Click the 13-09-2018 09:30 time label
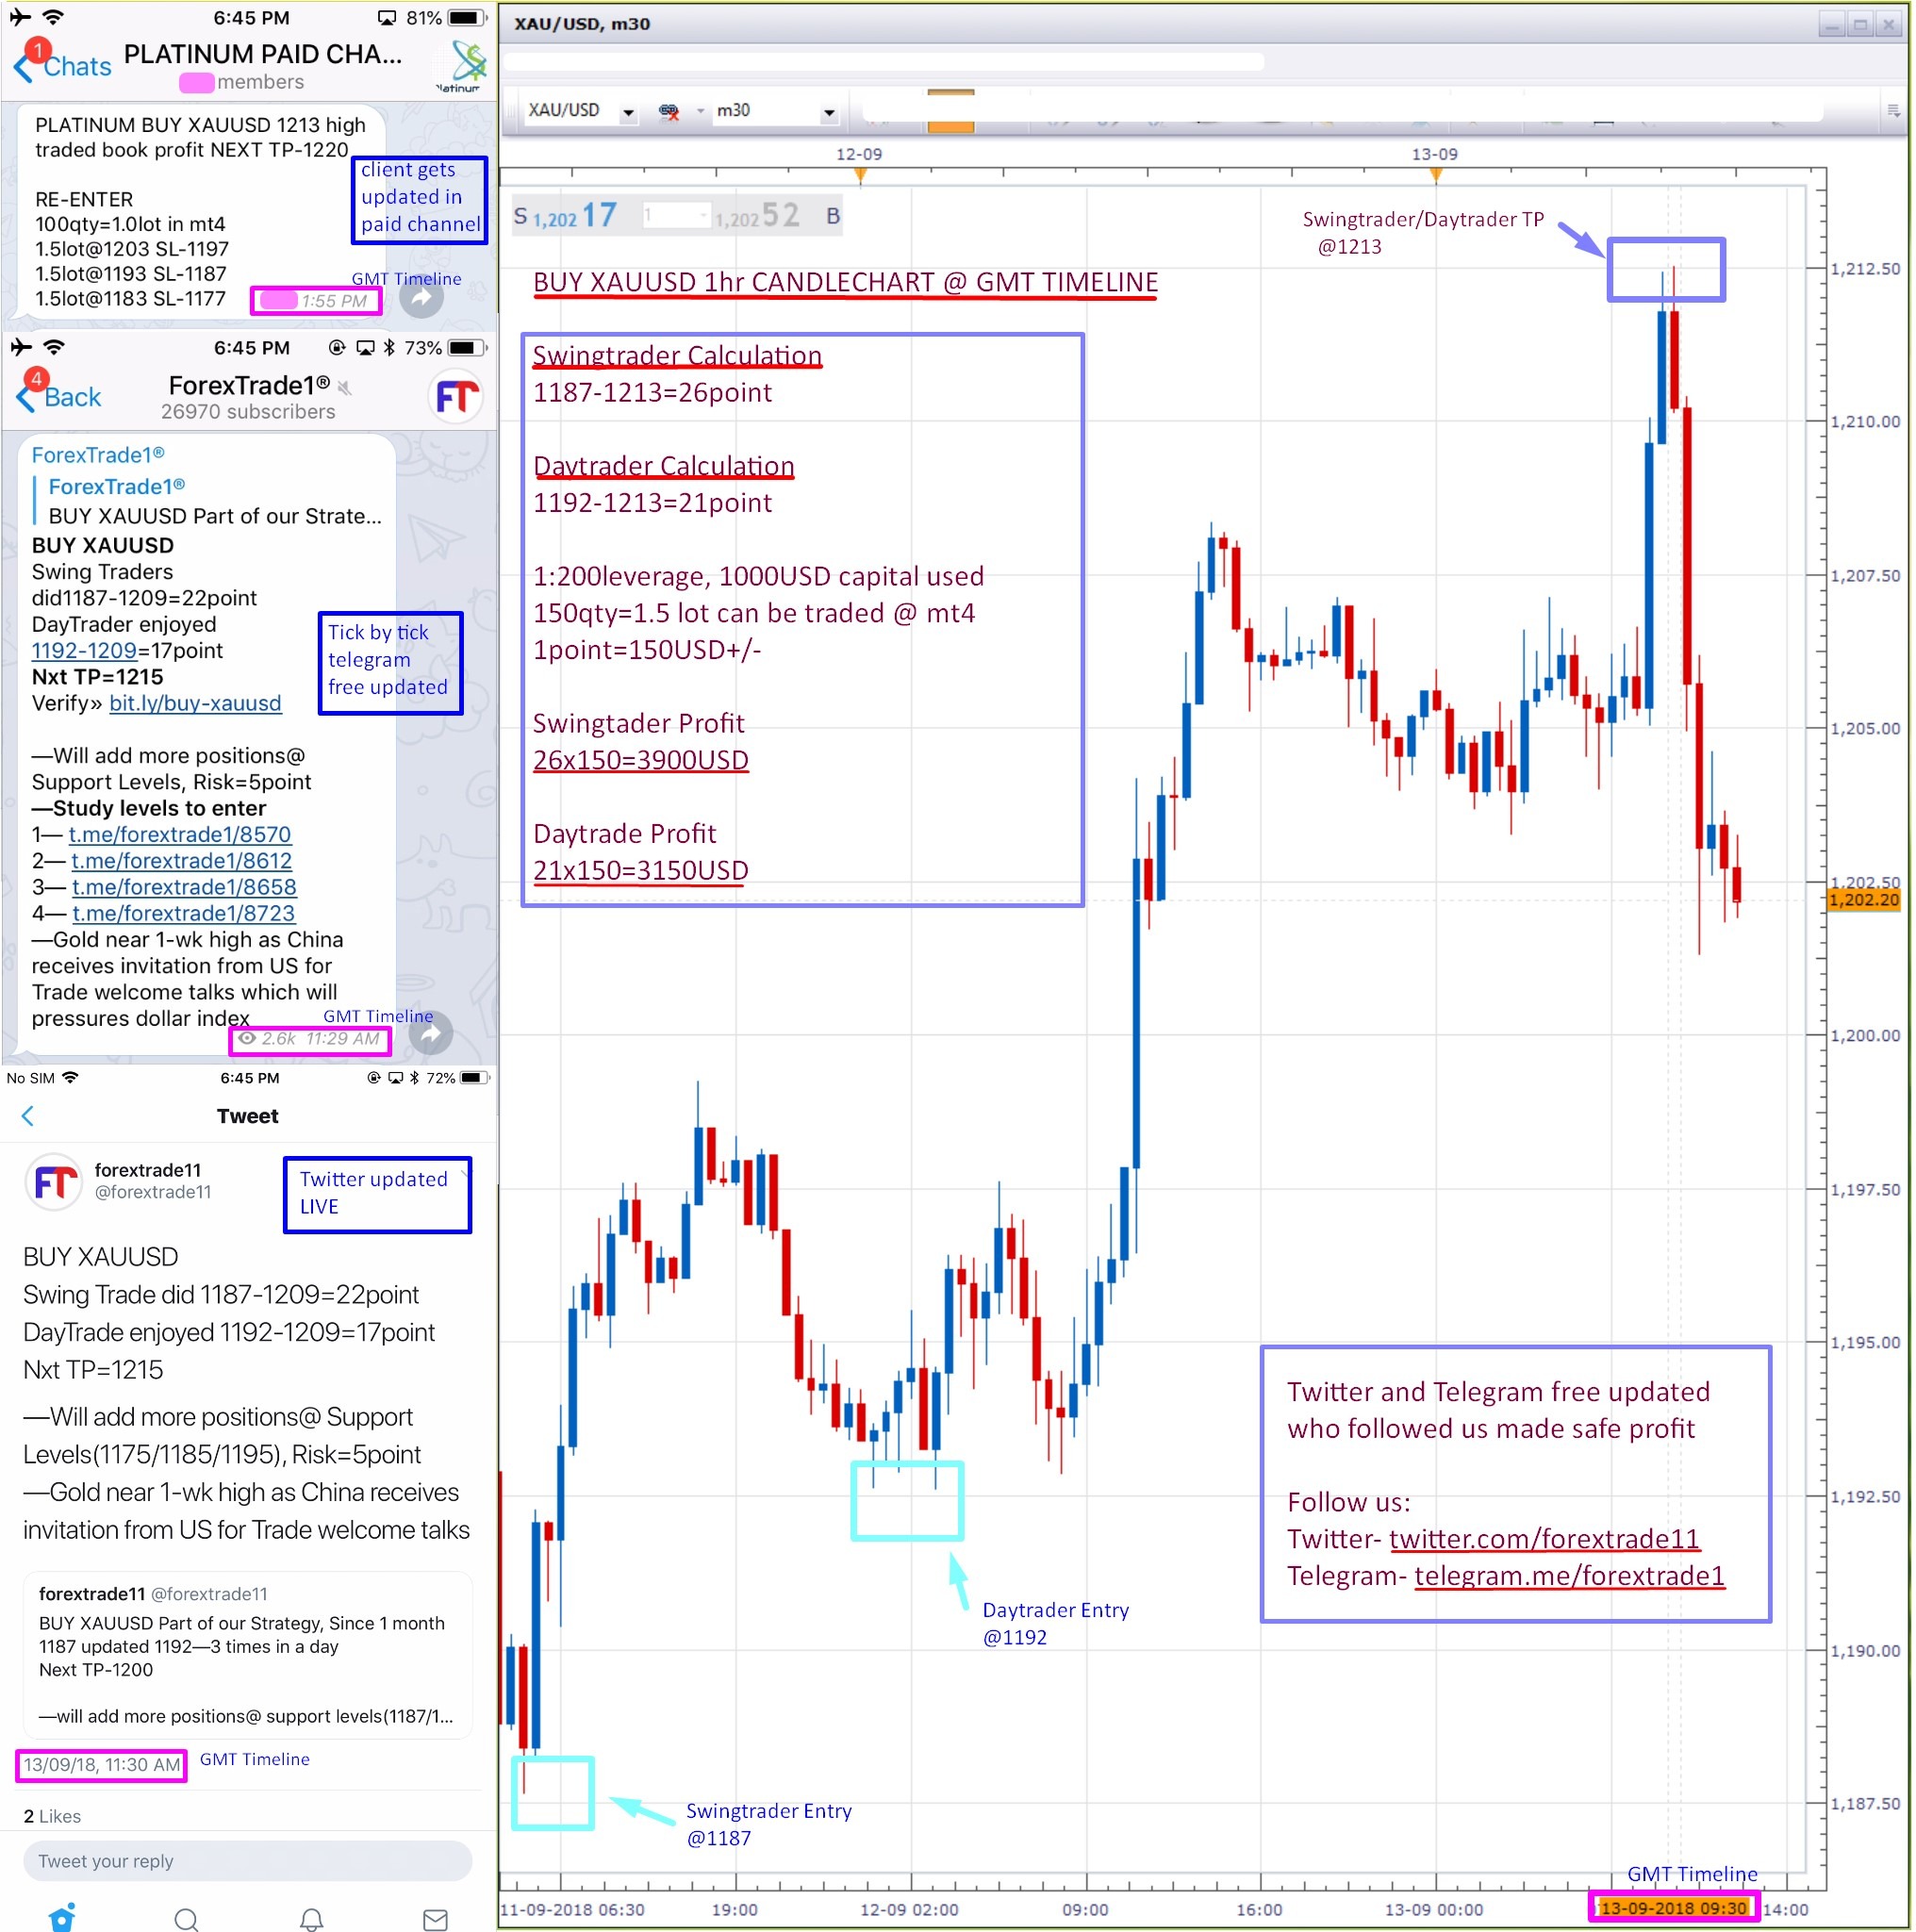This screenshot has height=1932, width=1916. click(x=1674, y=1908)
